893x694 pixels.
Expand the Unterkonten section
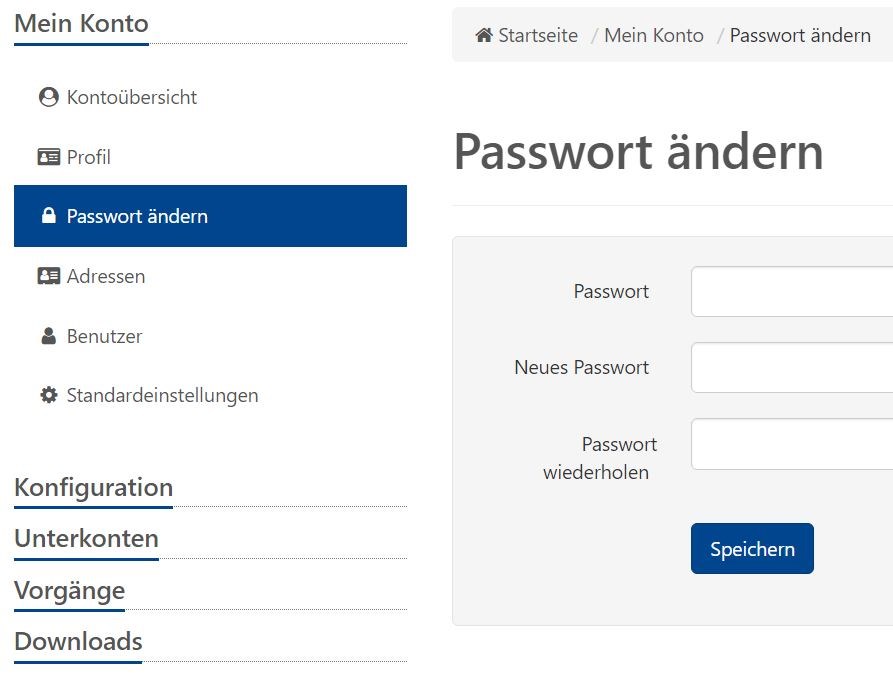86,539
